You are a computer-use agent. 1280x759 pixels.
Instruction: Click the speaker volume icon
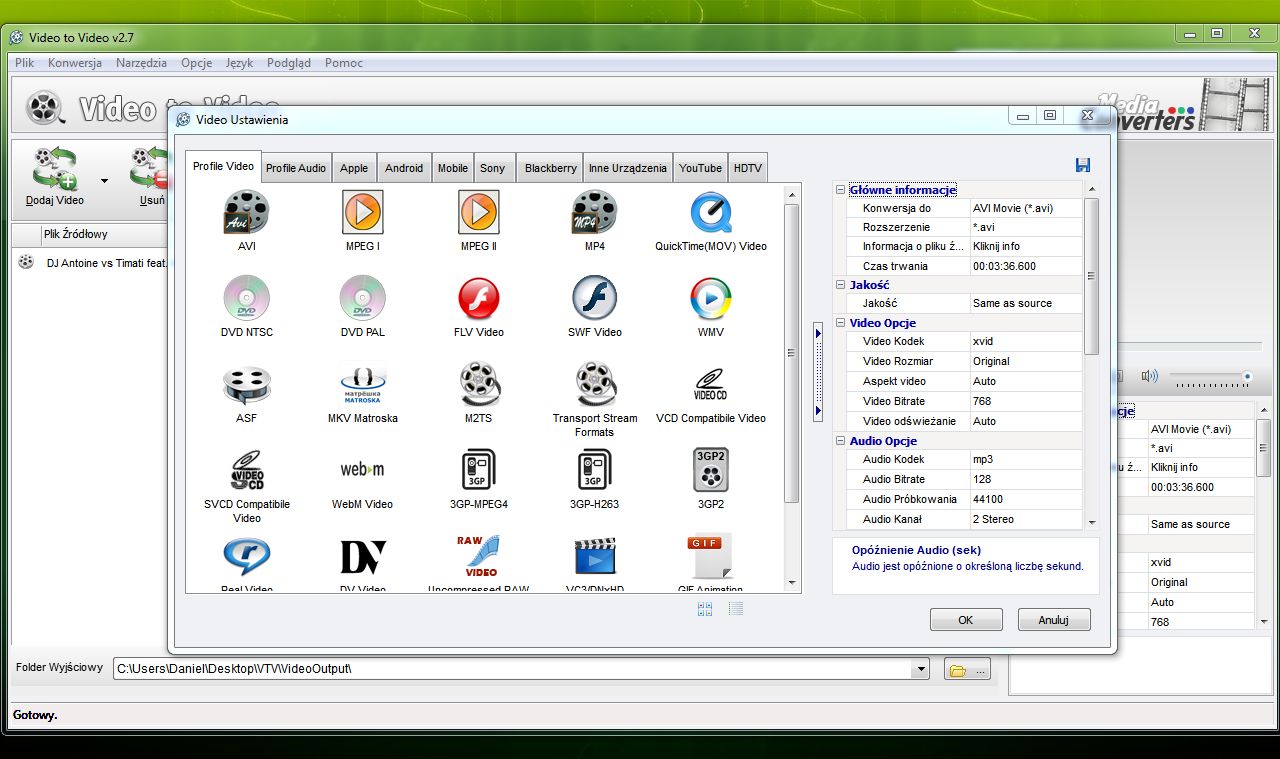click(1149, 377)
